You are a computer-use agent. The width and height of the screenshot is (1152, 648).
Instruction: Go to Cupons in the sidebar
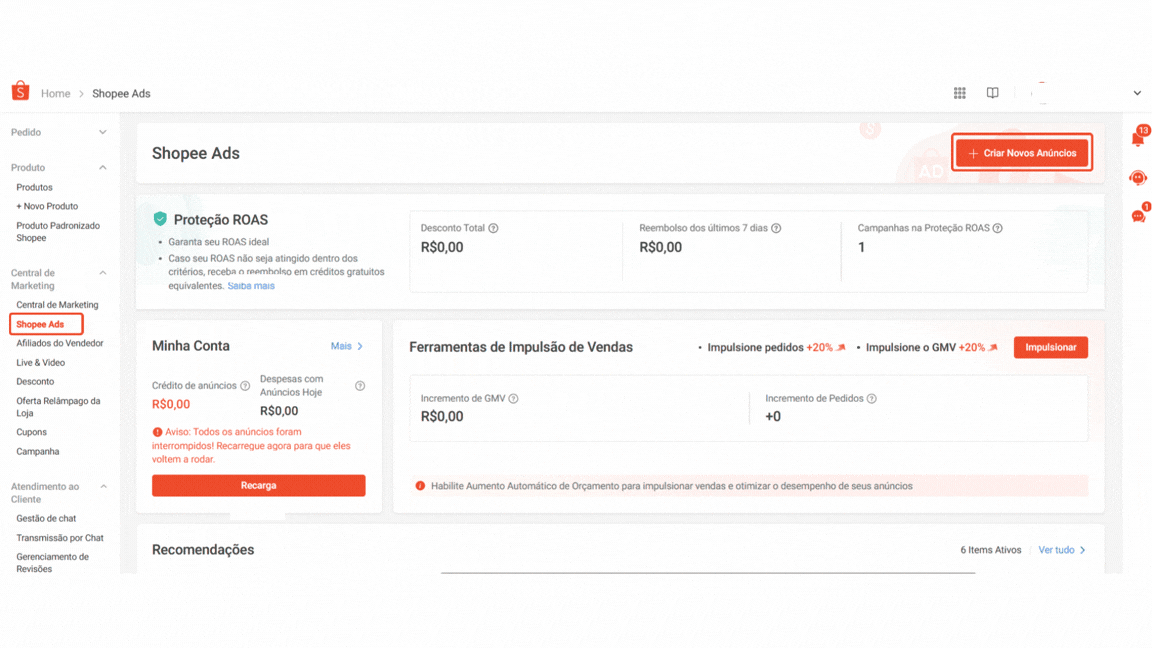pyautogui.click(x=31, y=432)
